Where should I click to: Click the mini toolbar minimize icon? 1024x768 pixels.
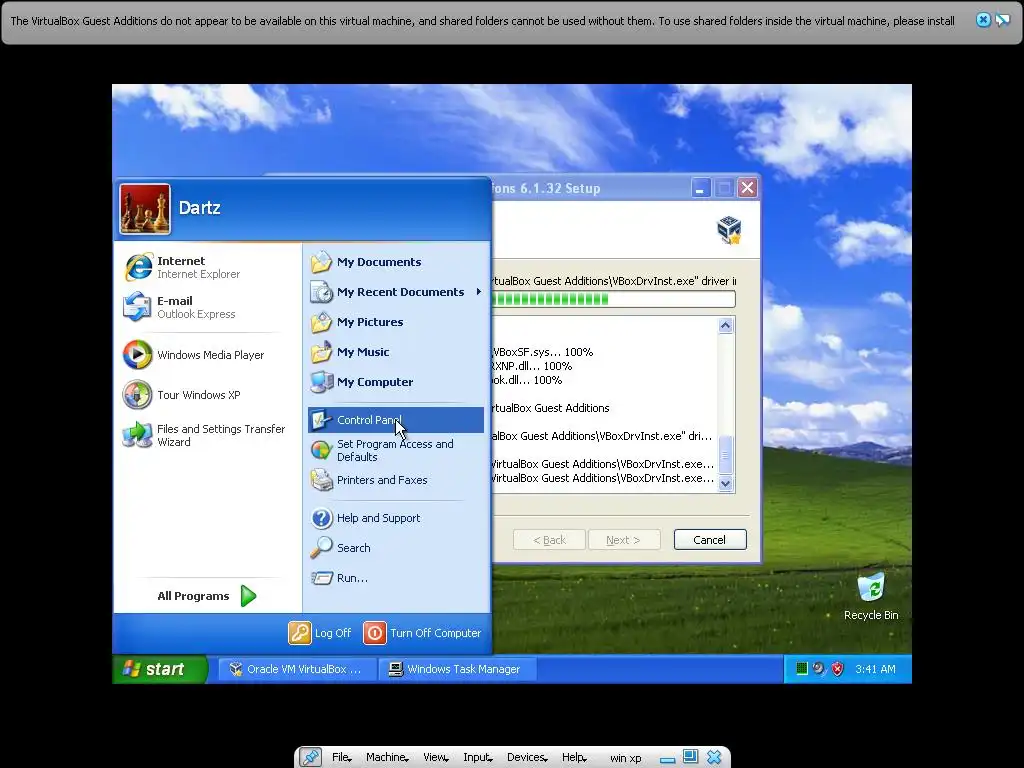click(x=667, y=760)
